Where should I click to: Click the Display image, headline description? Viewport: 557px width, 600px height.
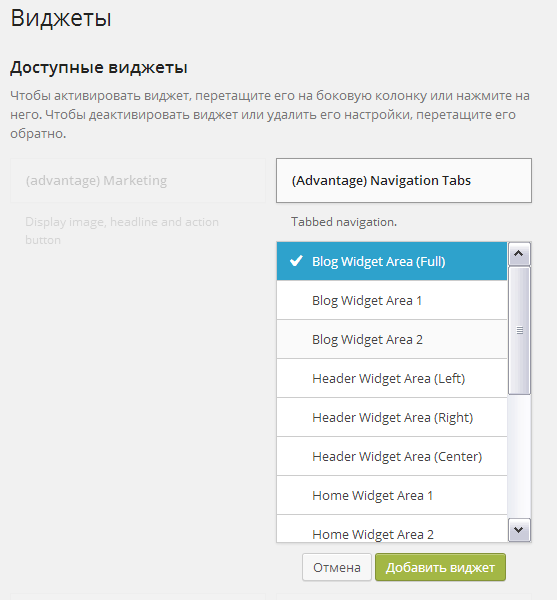coord(122,231)
